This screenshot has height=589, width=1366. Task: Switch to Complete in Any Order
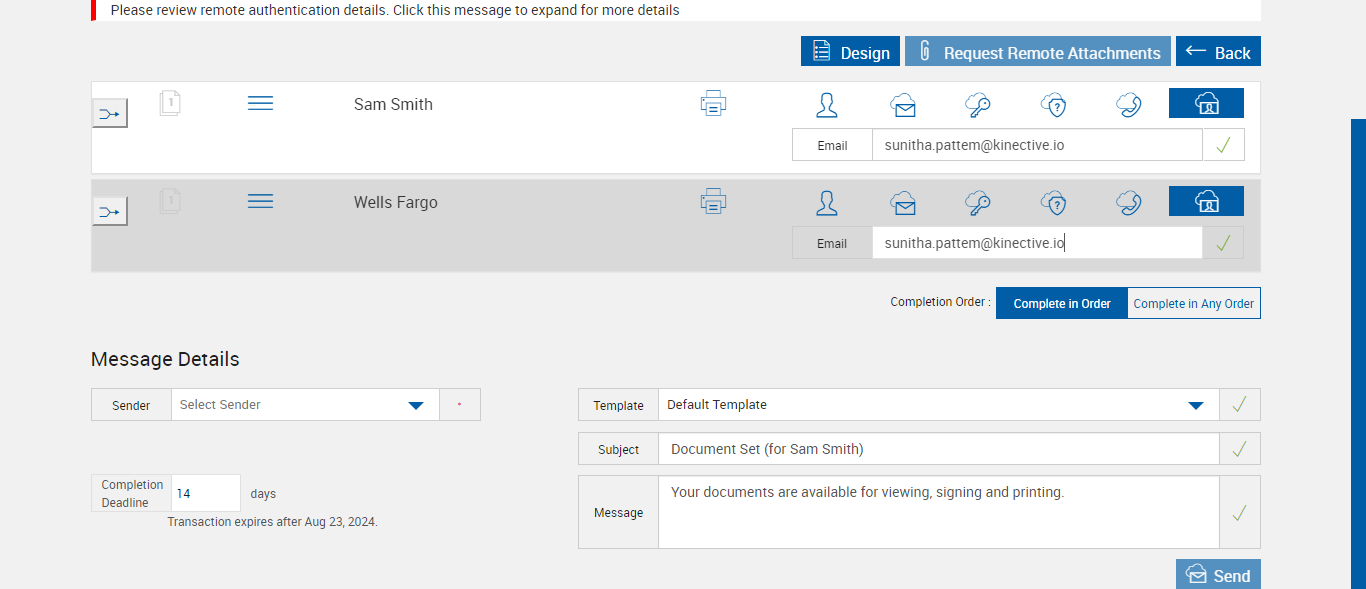(1194, 304)
